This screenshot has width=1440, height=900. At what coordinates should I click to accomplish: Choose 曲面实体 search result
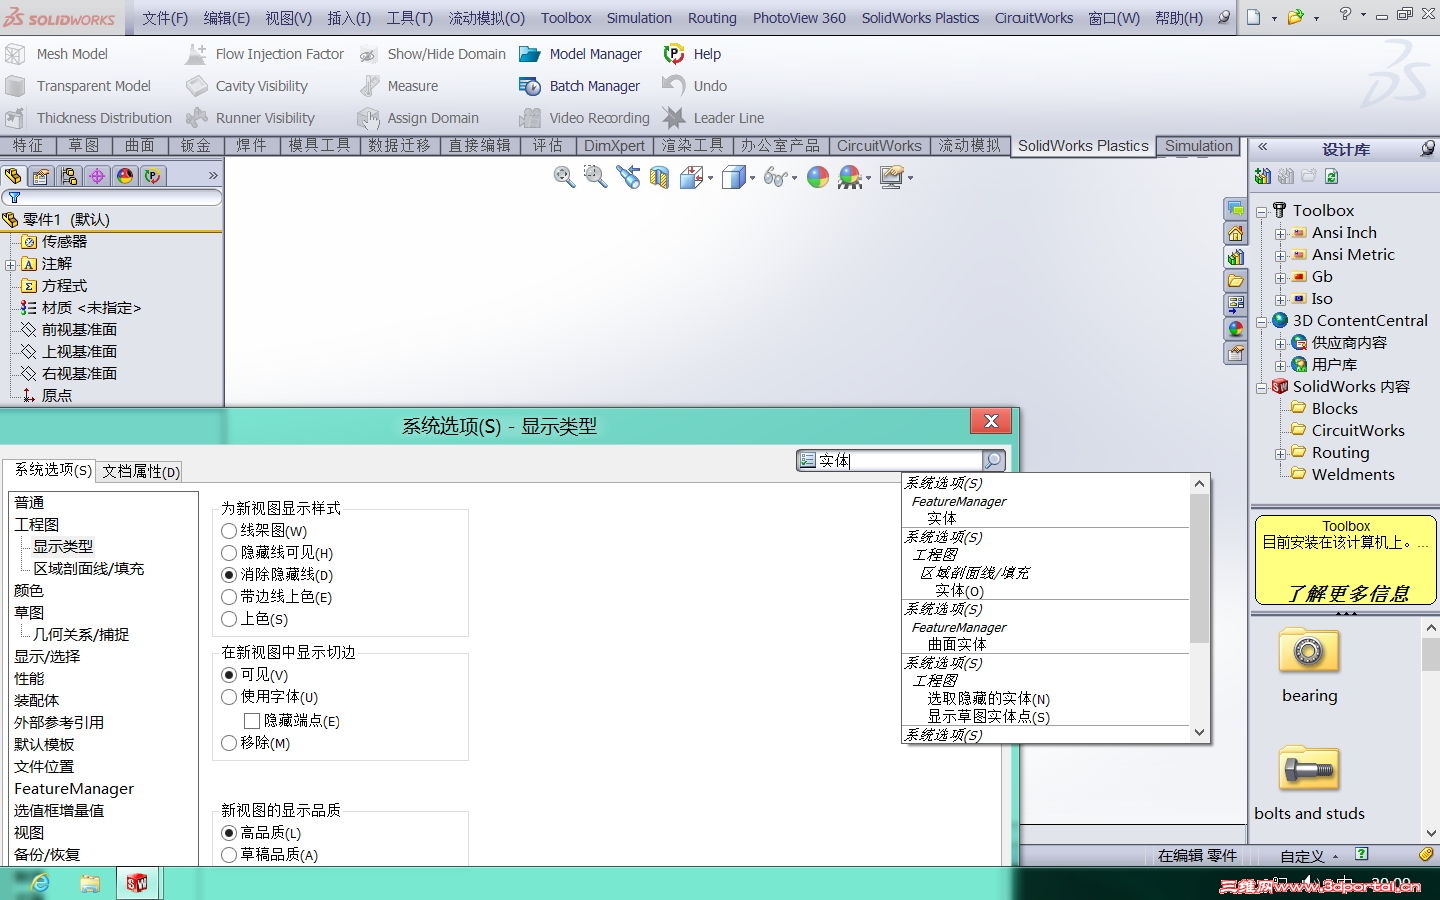(957, 645)
